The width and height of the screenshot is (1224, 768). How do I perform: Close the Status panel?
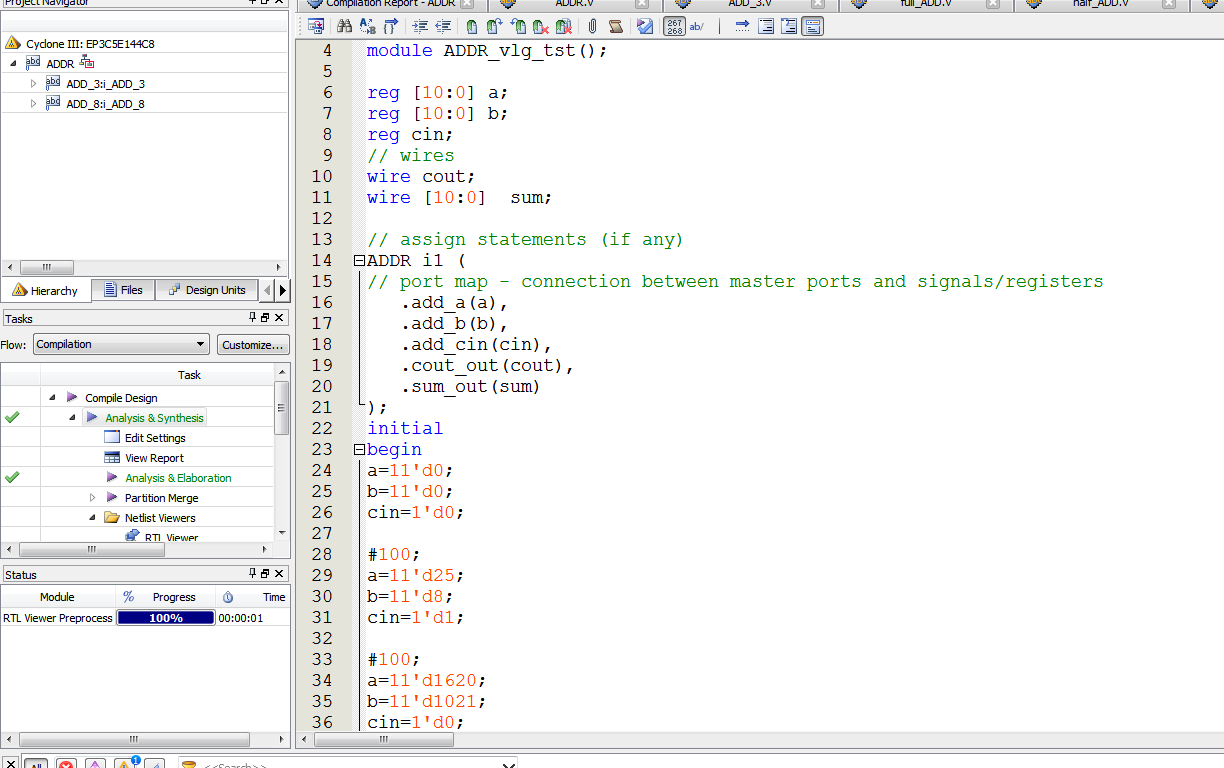[x=279, y=574]
